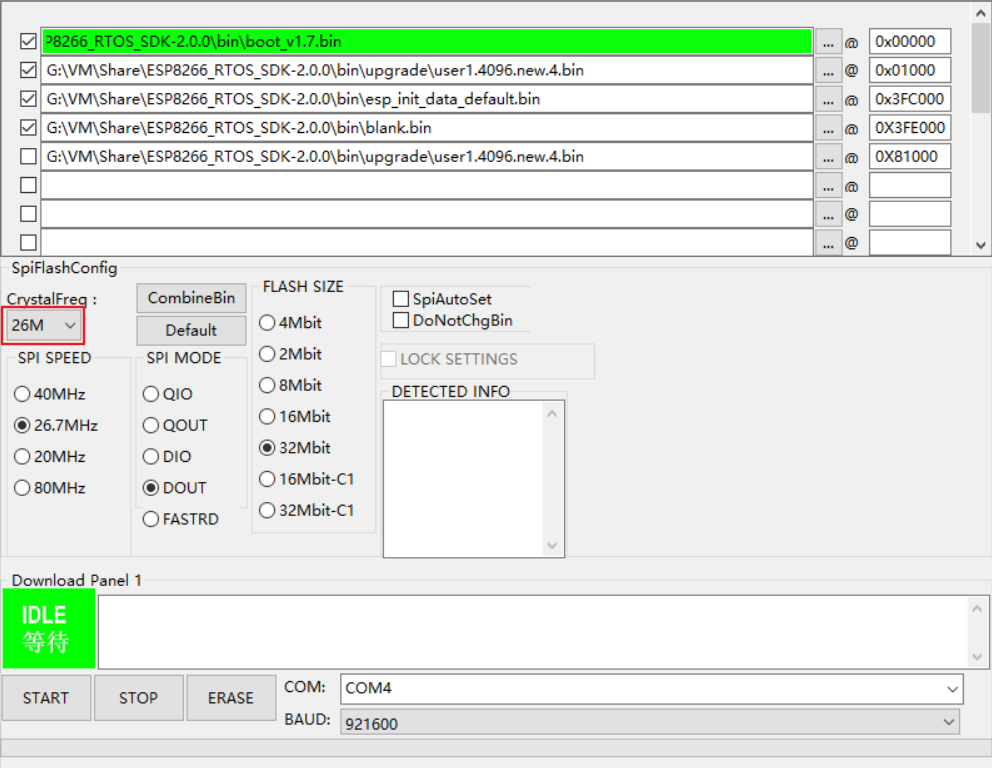Select DOUT SPI mode
The height and width of the screenshot is (768, 992).
175,488
